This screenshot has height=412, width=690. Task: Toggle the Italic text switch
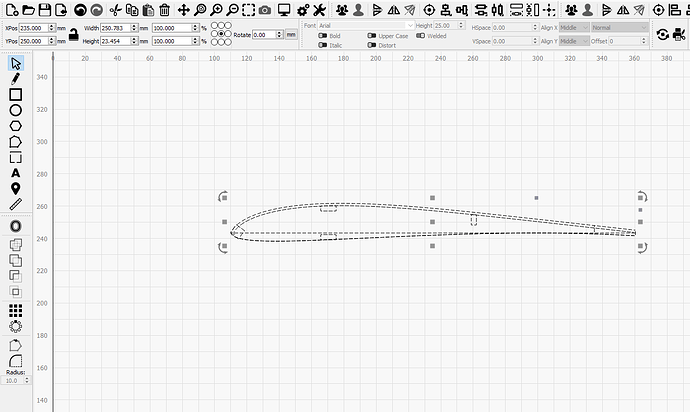(x=323, y=45)
